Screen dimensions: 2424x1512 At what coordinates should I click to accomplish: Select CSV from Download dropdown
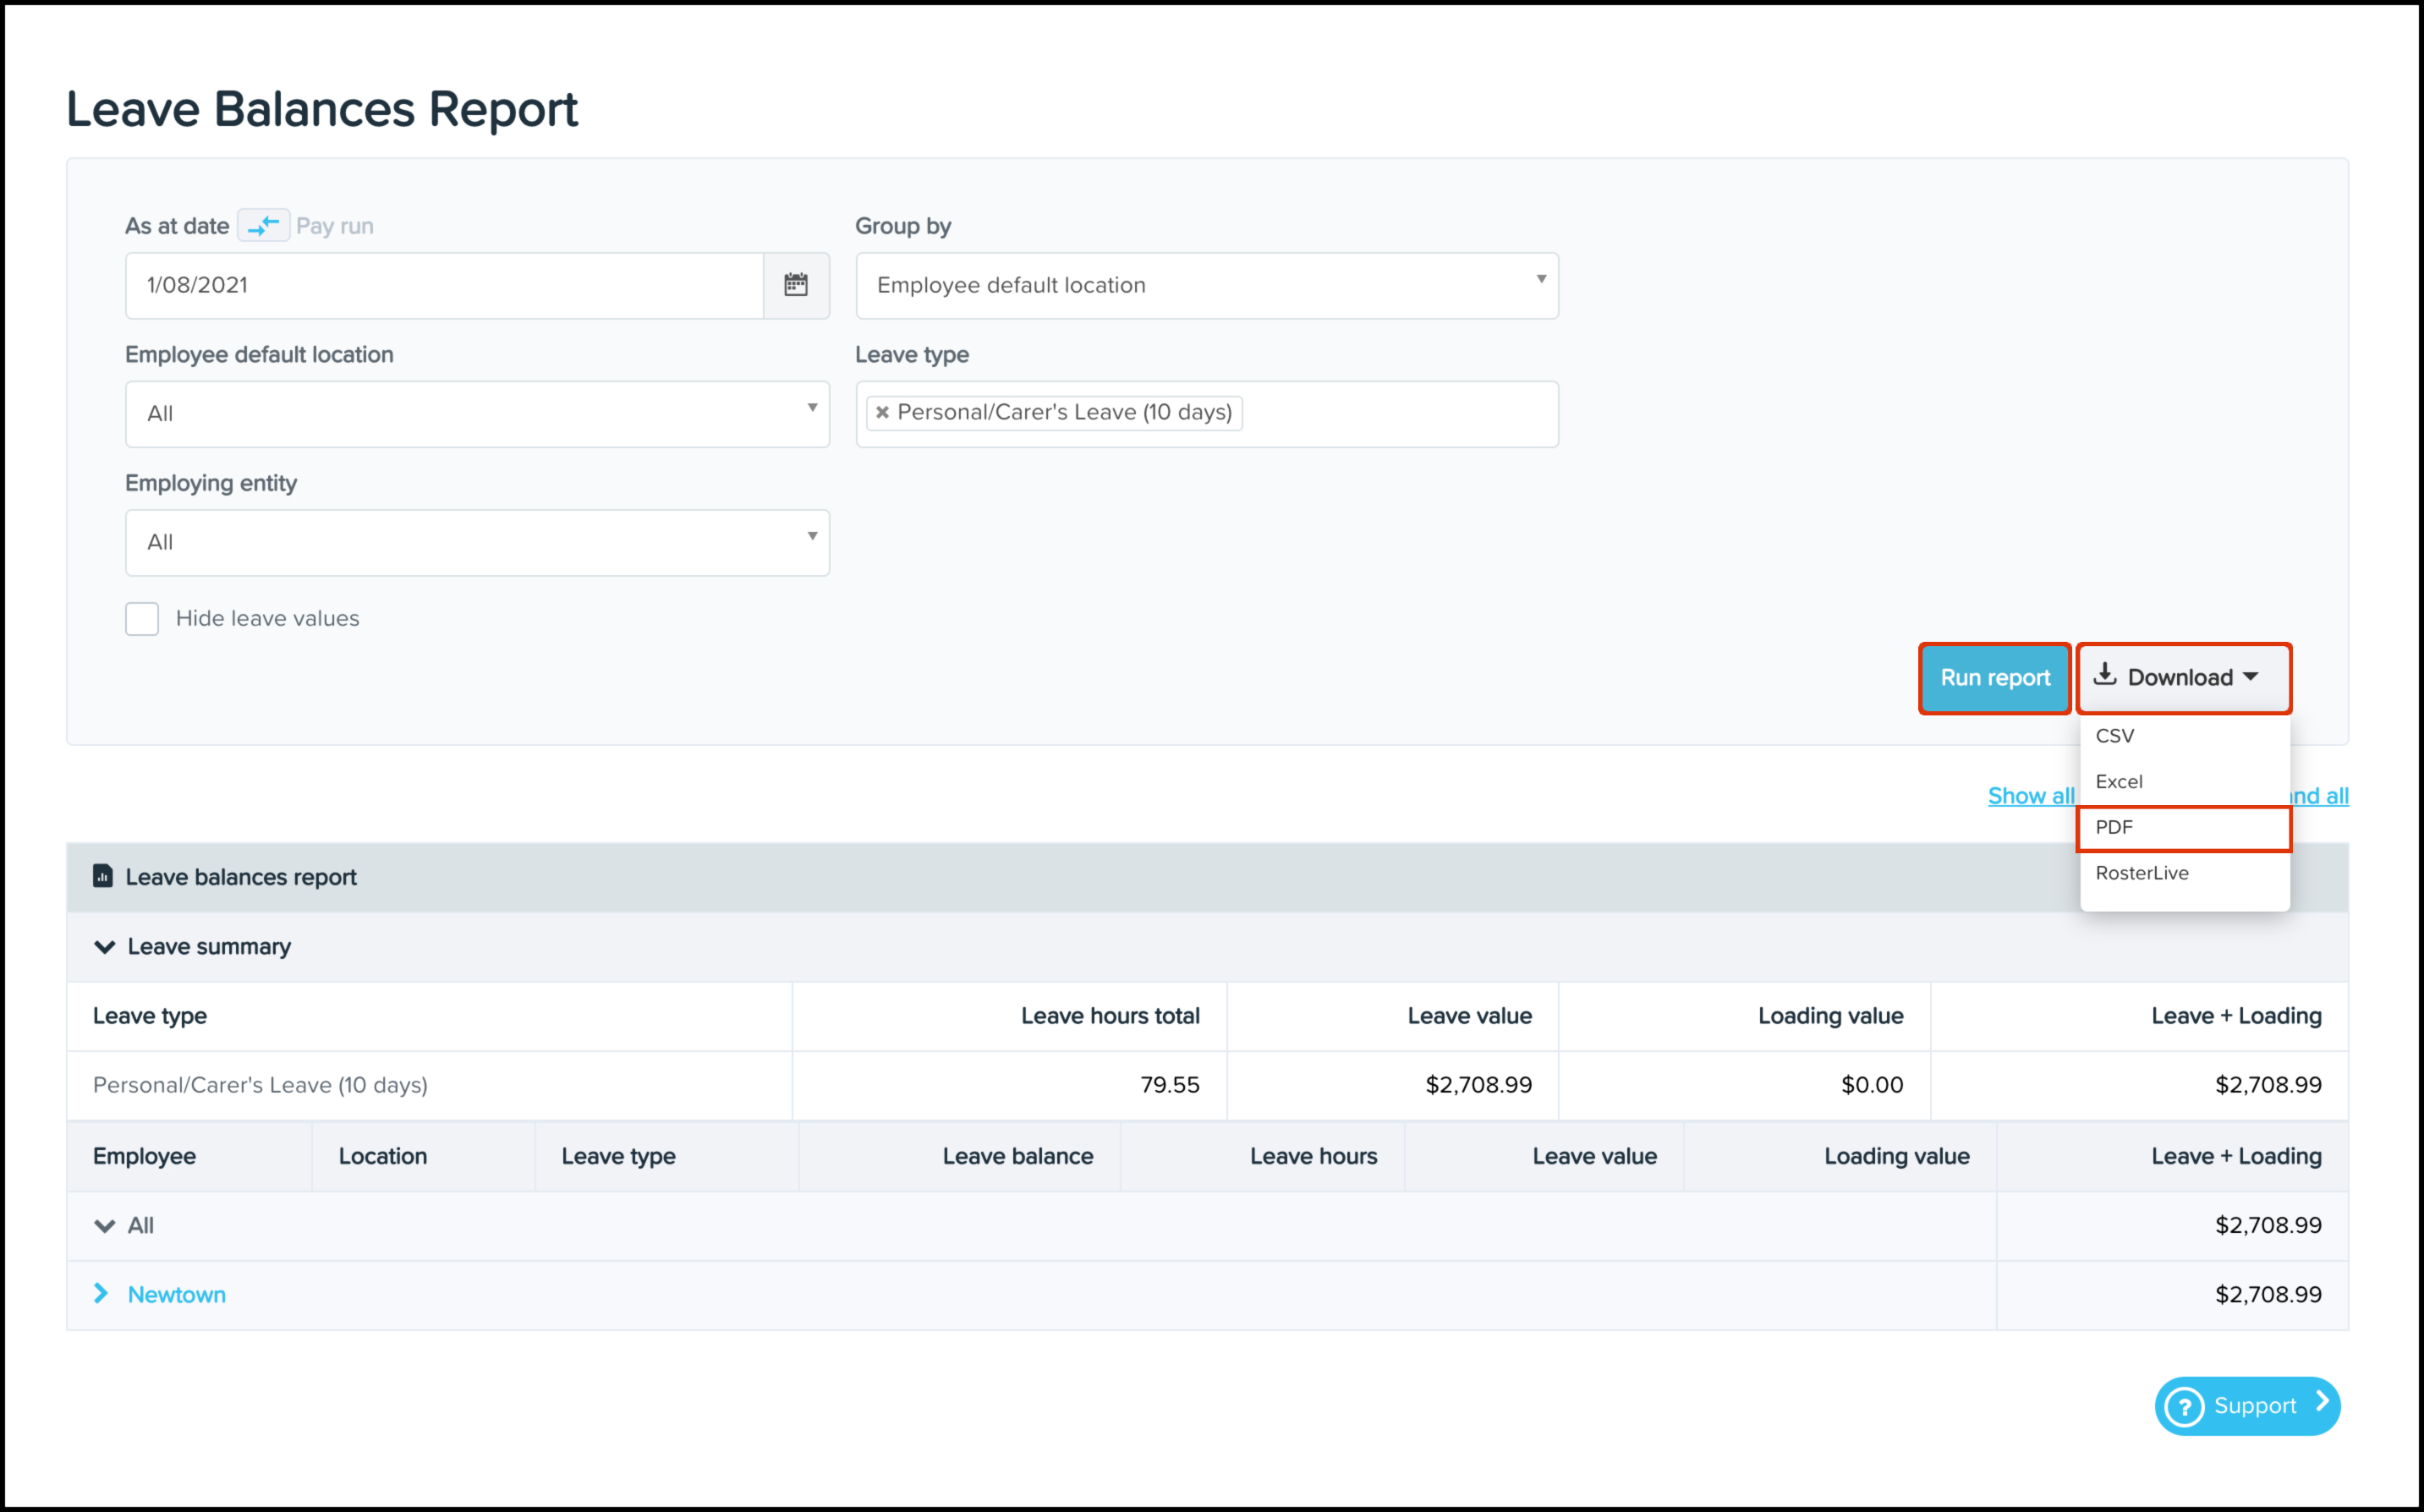coord(2120,733)
